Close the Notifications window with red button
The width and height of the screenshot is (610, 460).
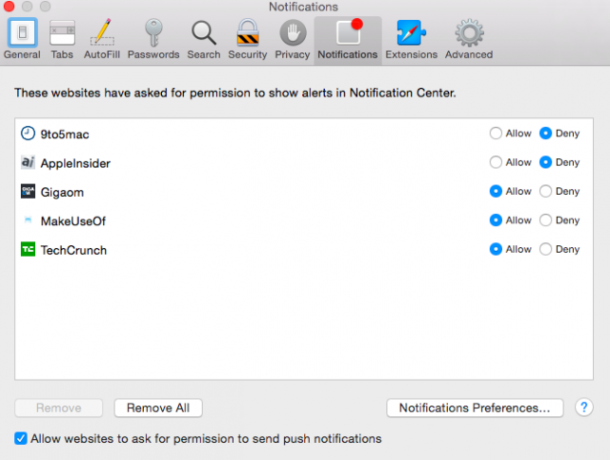pyautogui.click(x=9, y=6)
